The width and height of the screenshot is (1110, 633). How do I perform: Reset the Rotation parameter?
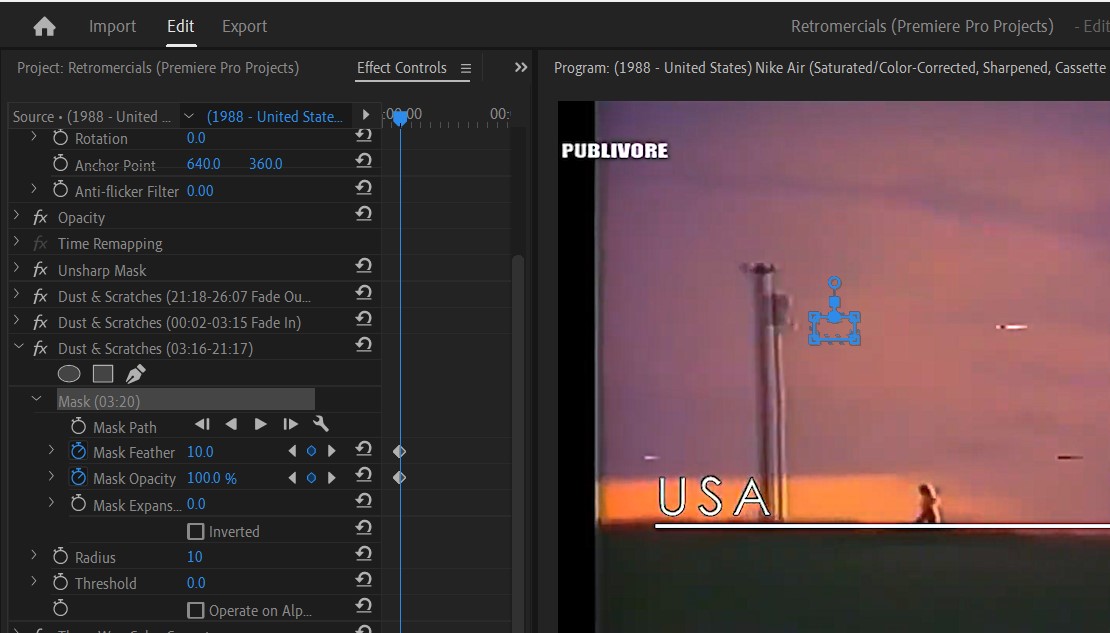363,136
